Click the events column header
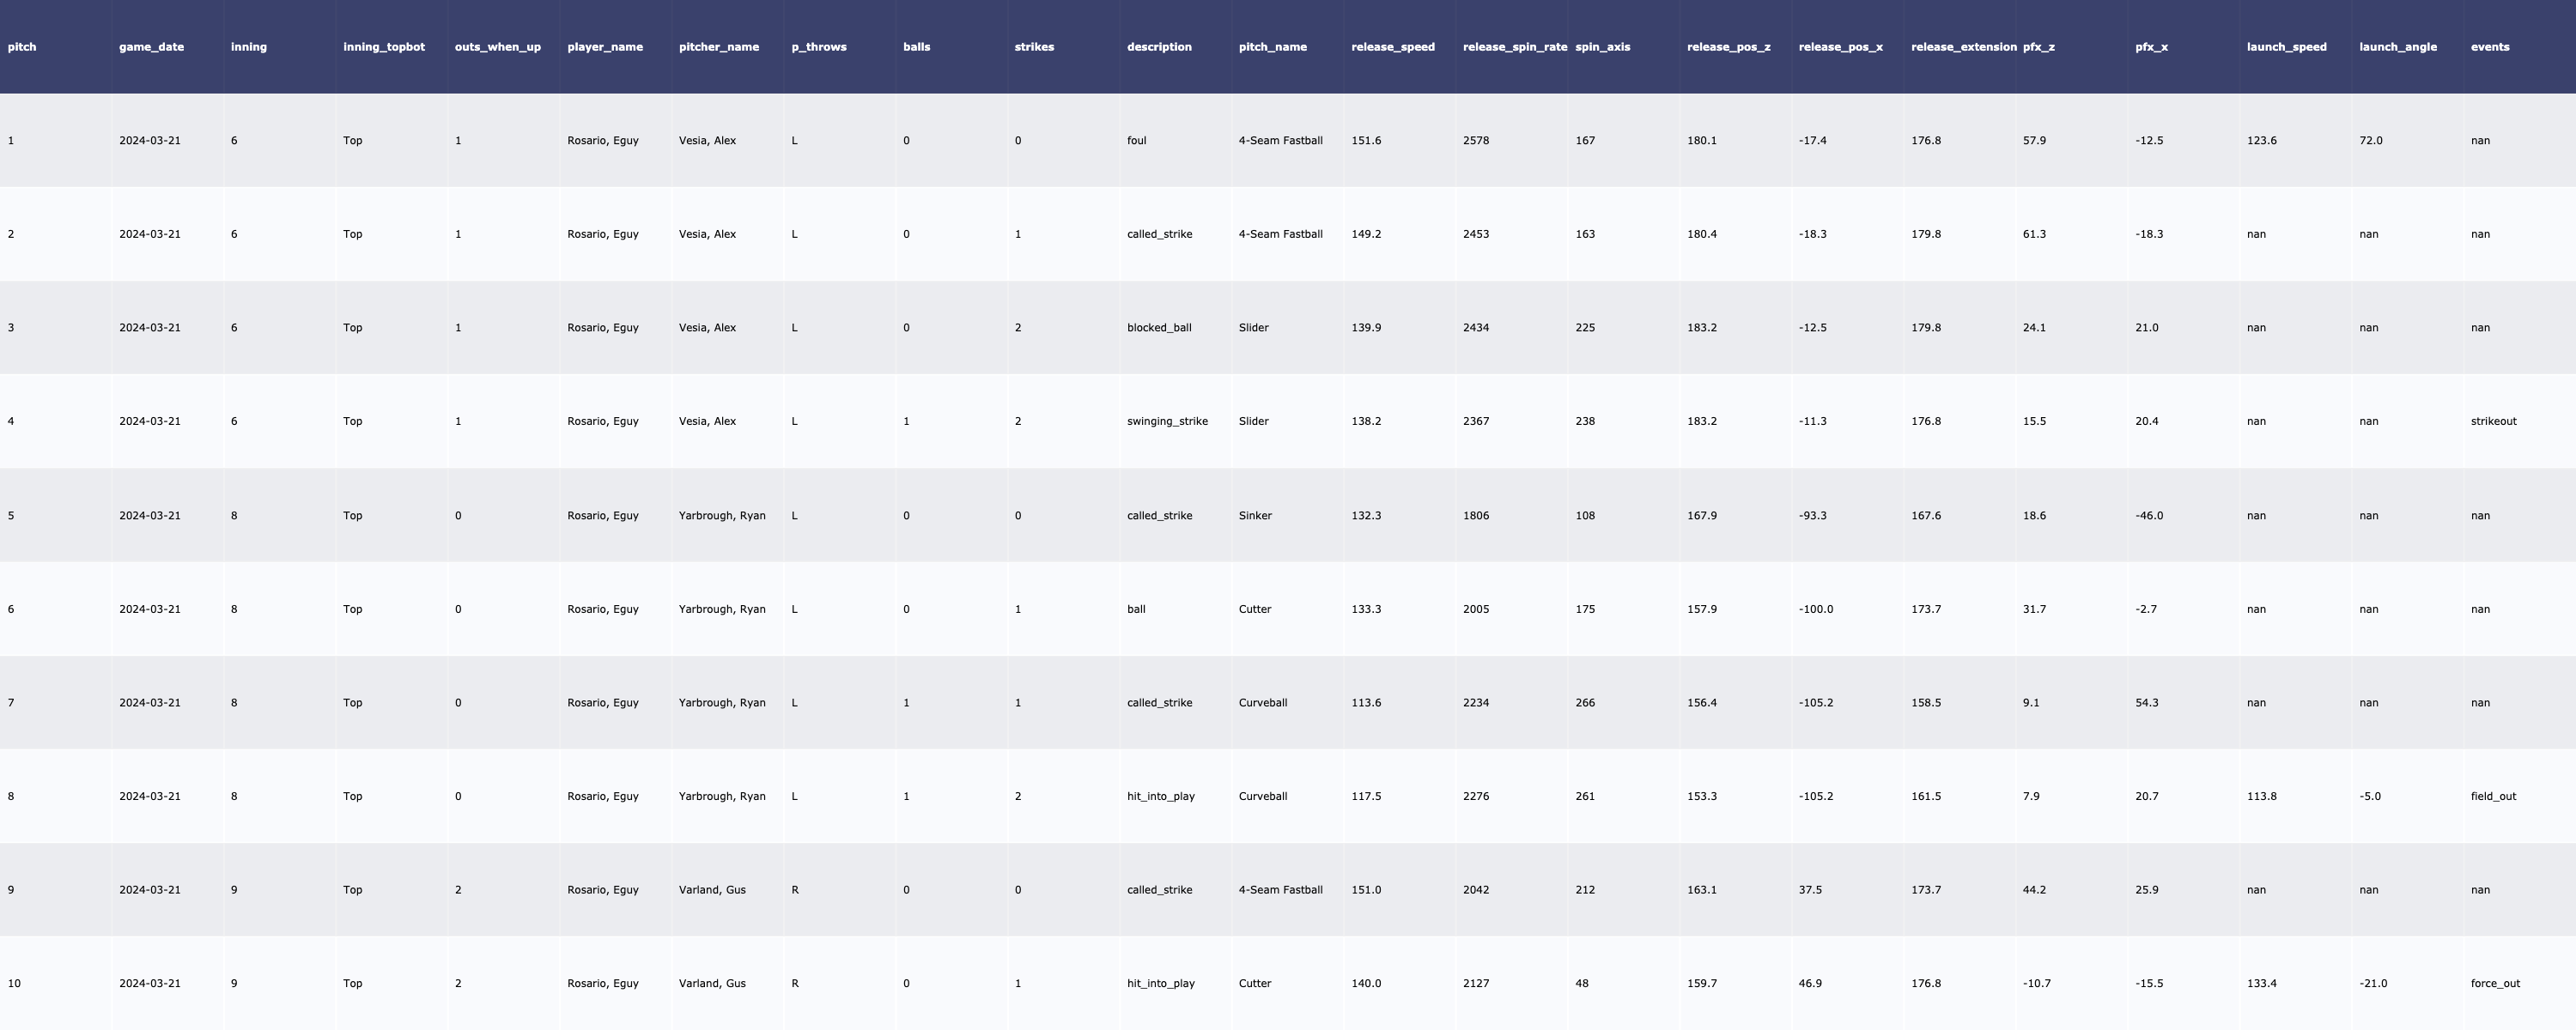Image resolution: width=2576 pixels, height=1030 pixels. (2489, 47)
